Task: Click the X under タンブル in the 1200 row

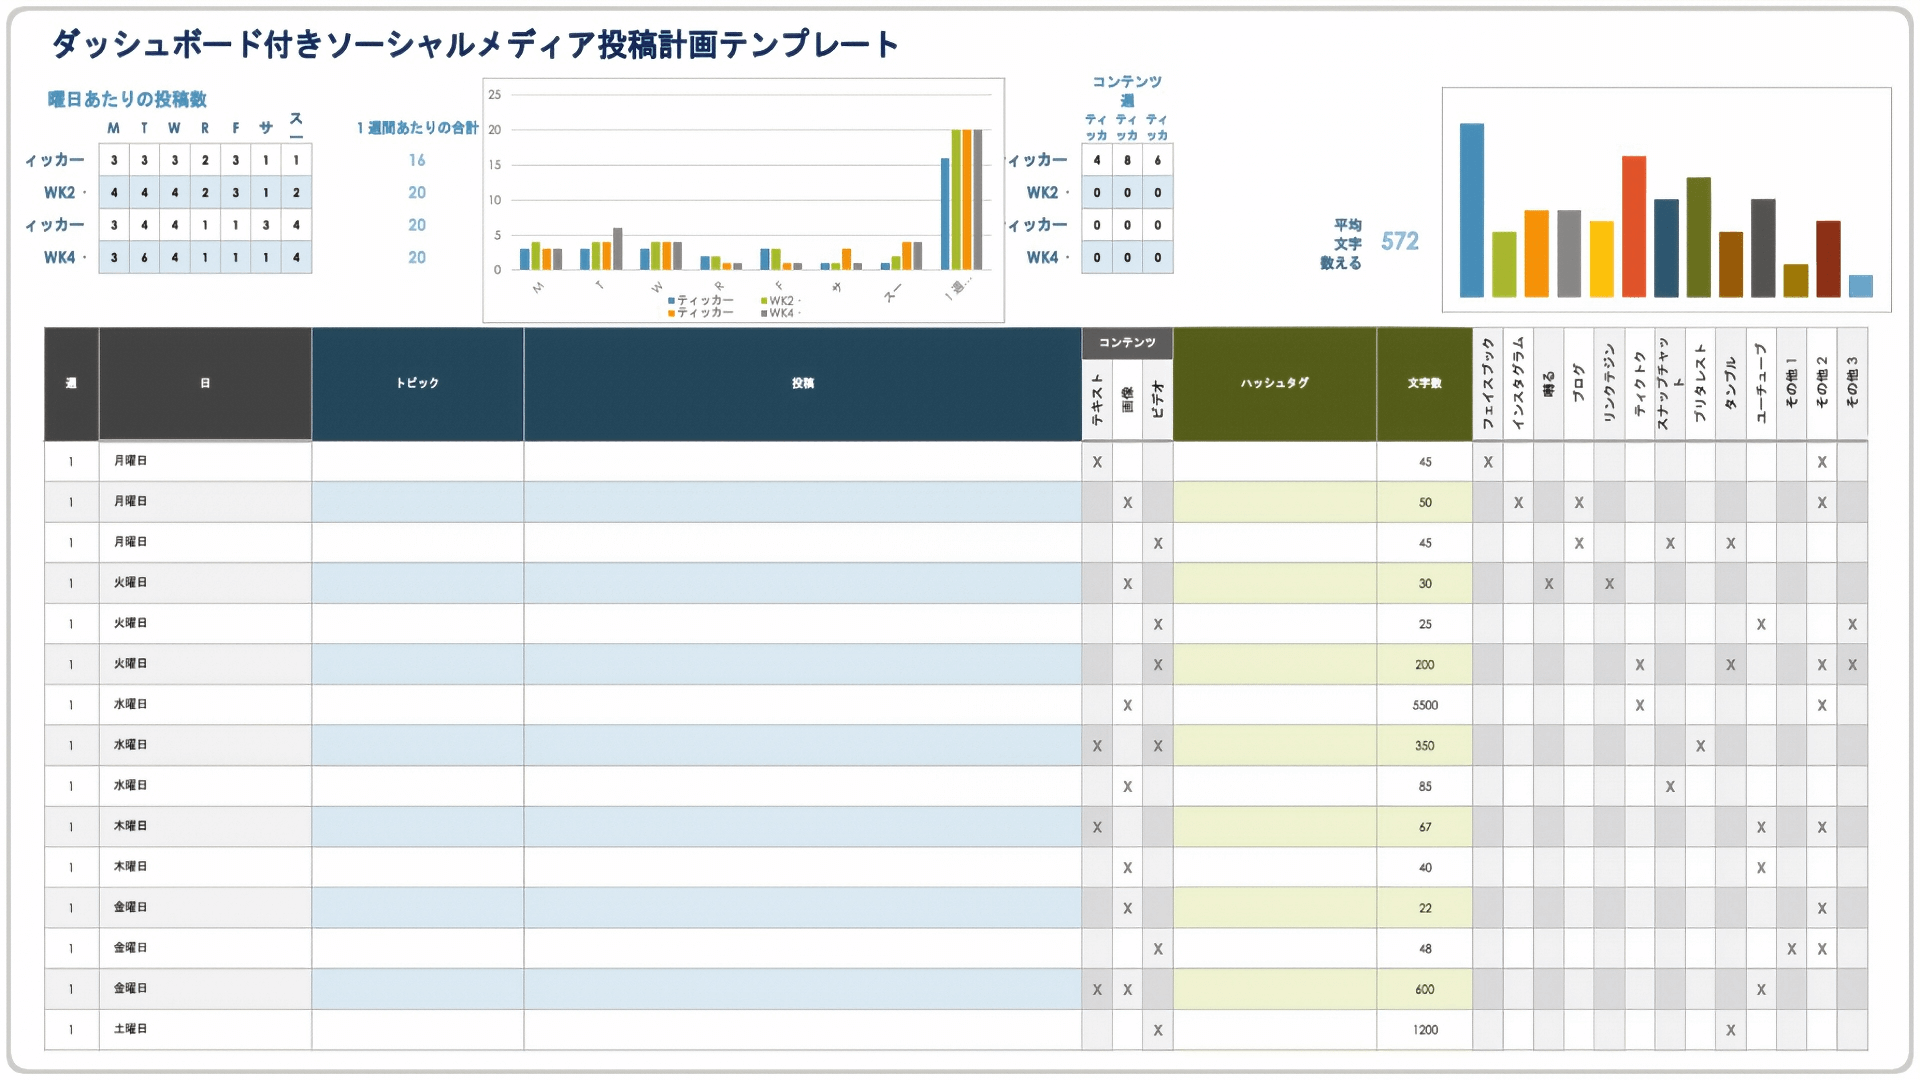Action: 1731,1030
